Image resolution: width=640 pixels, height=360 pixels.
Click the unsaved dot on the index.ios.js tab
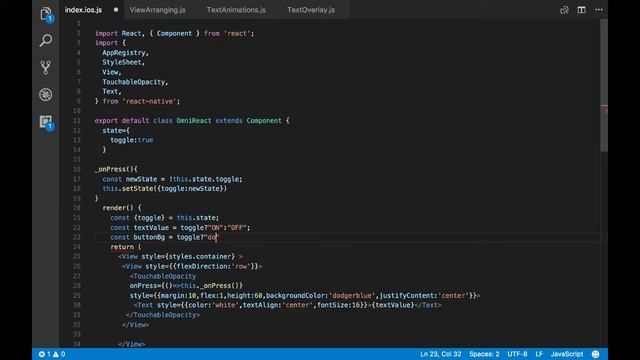pos(116,9)
